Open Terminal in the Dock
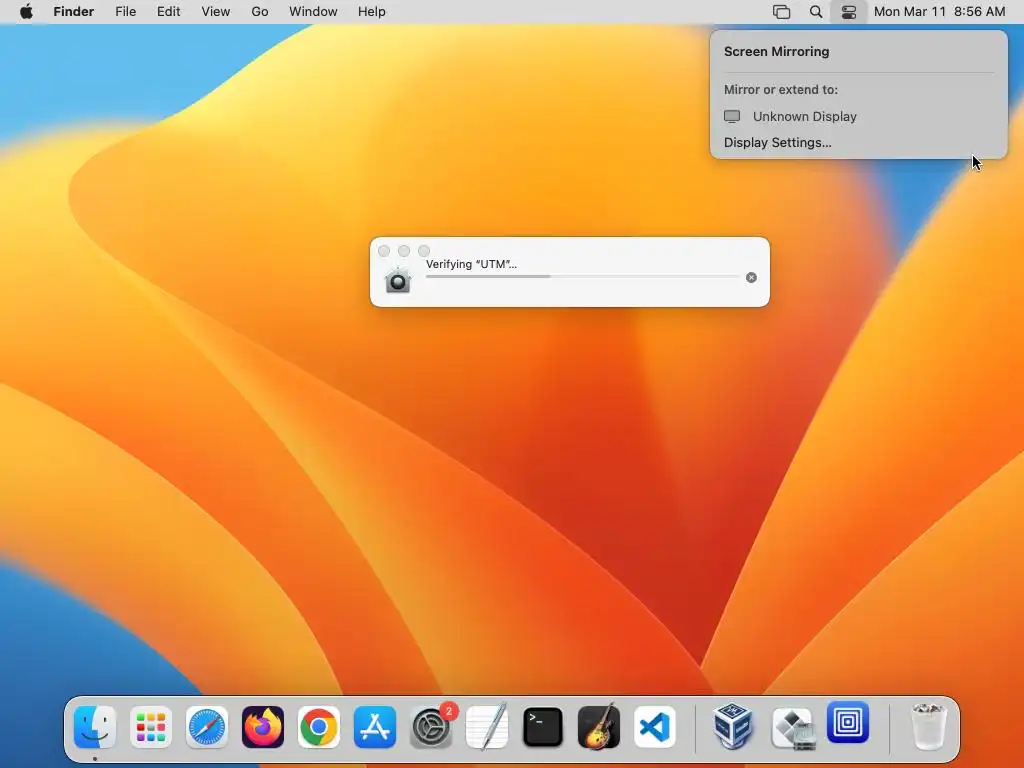 coord(543,727)
